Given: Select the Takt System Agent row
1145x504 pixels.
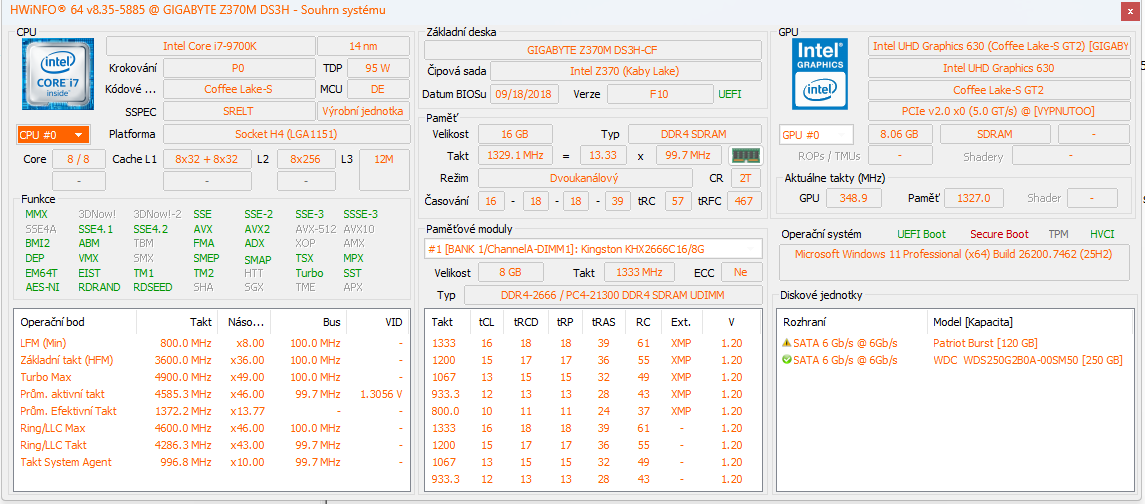Looking at the screenshot, I should pos(212,462).
